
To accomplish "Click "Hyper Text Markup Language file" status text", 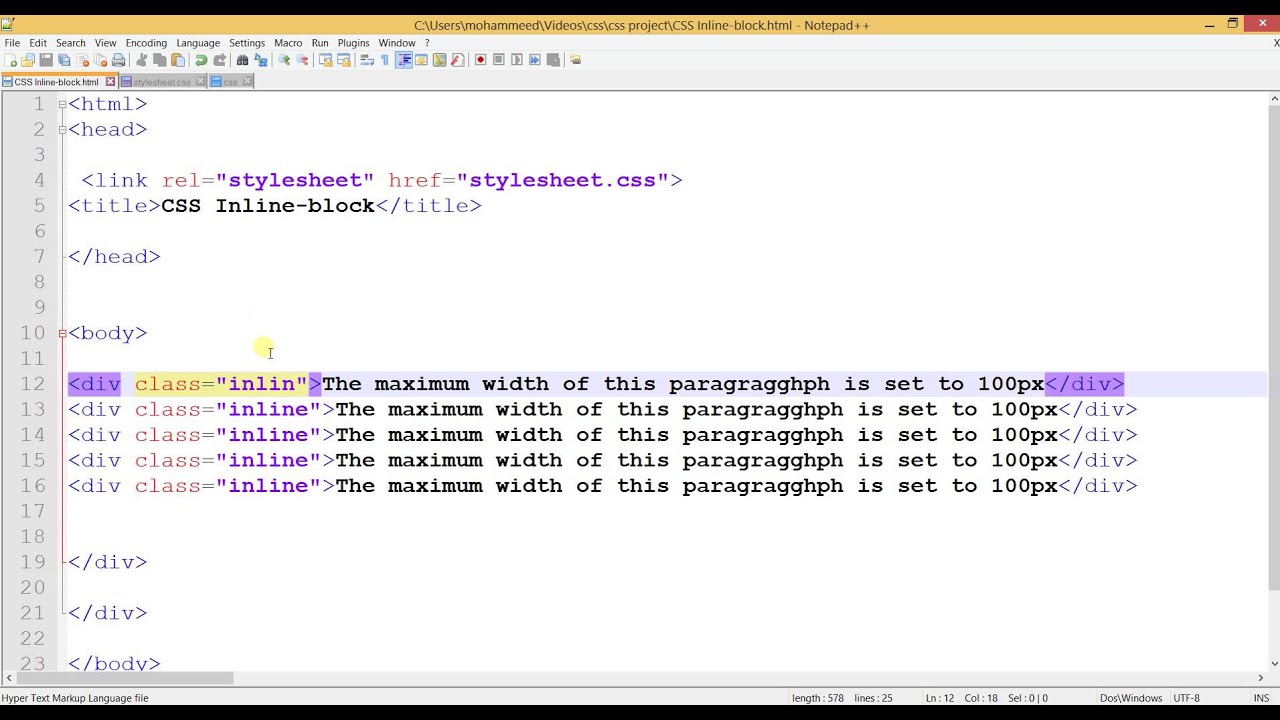I will click(75, 698).
